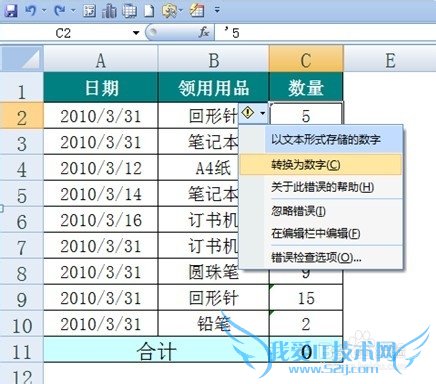Screen dimensions: 436x384
Task: Choose 在编辑栏中编辑(F) menu option
Action: (x=320, y=233)
